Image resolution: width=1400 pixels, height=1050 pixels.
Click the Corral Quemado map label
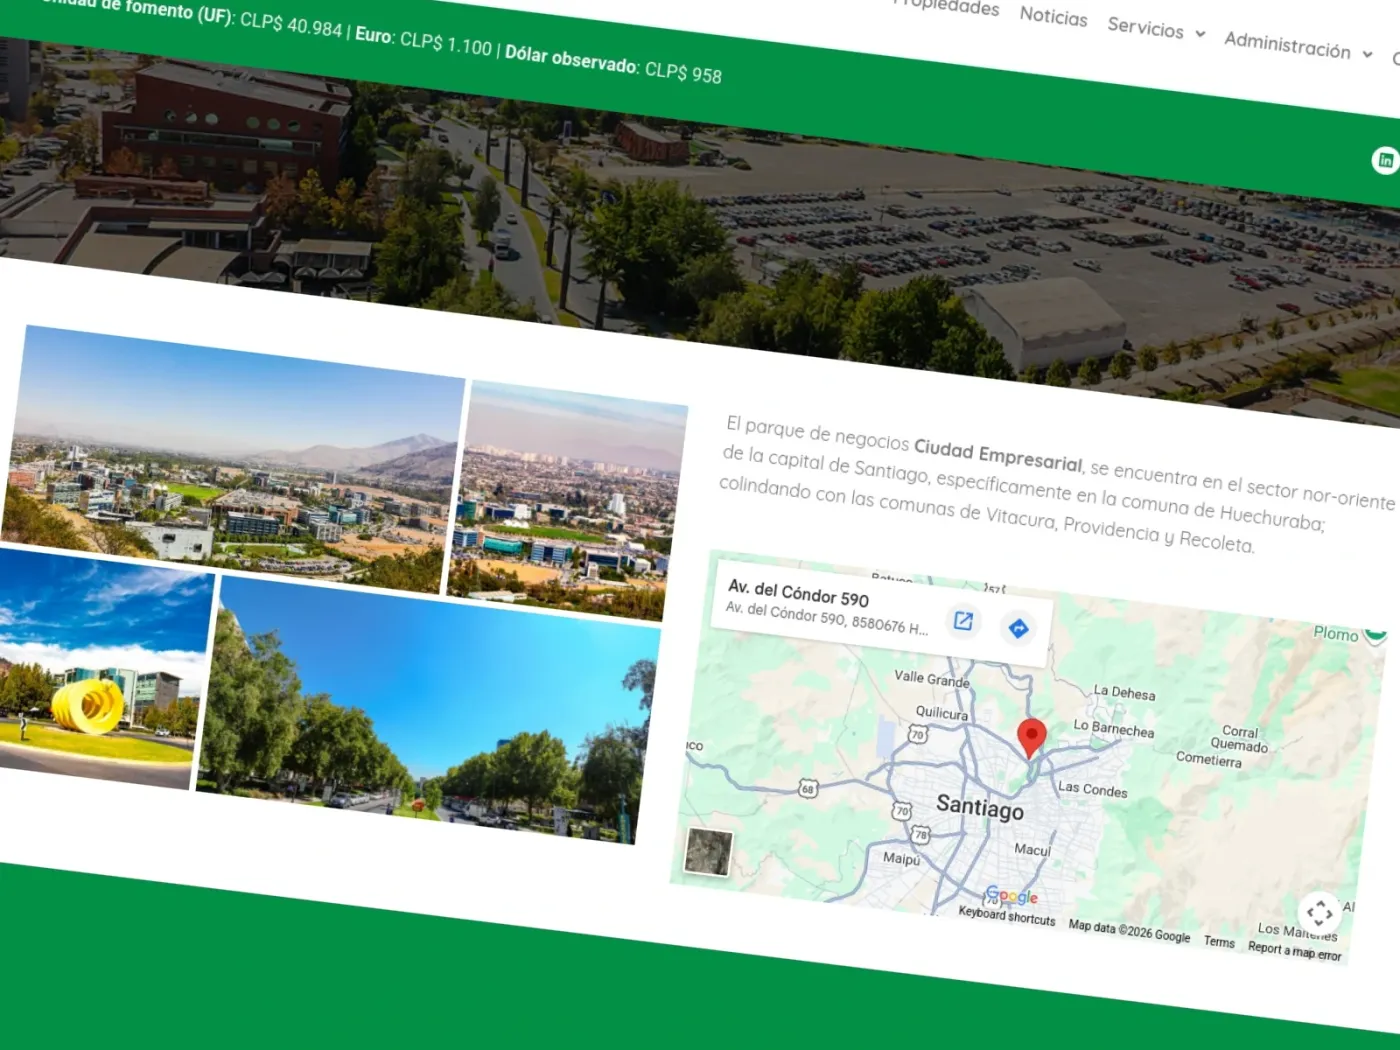click(x=1239, y=738)
